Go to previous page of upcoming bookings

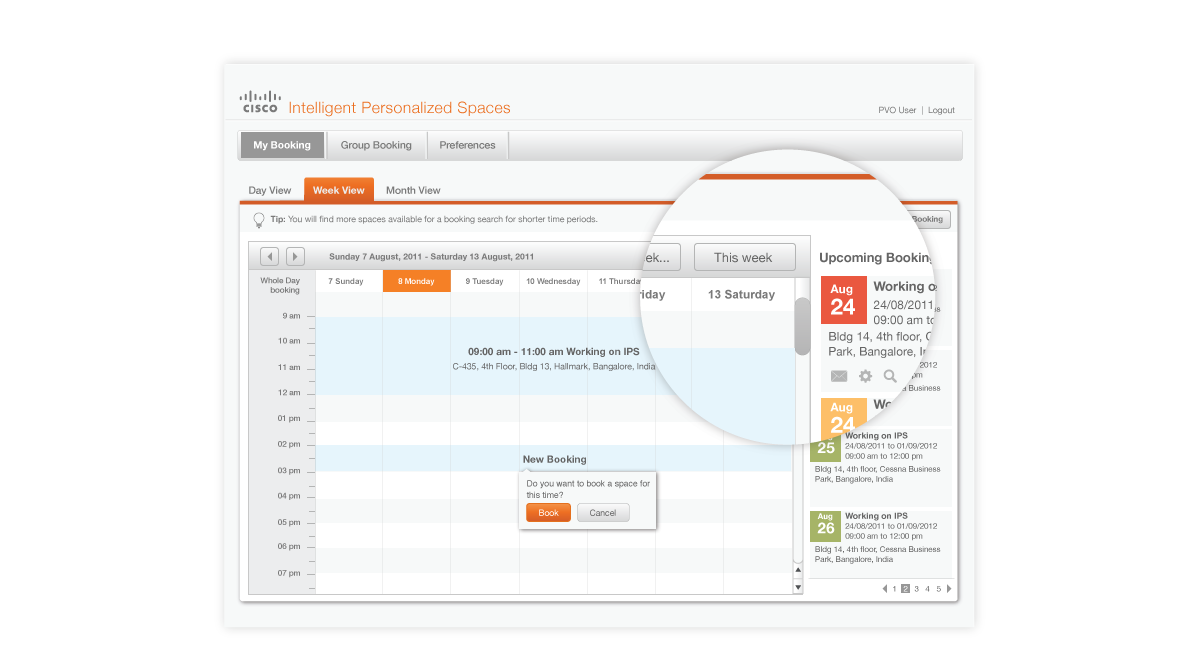pos(885,589)
